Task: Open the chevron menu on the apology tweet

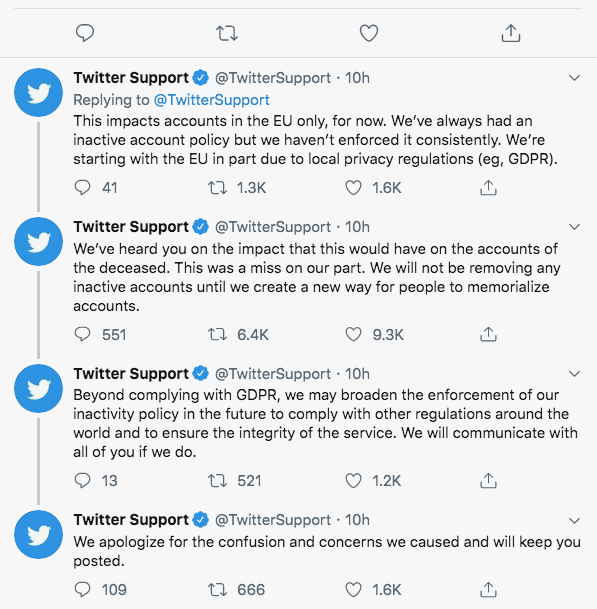Action: tap(574, 520)
